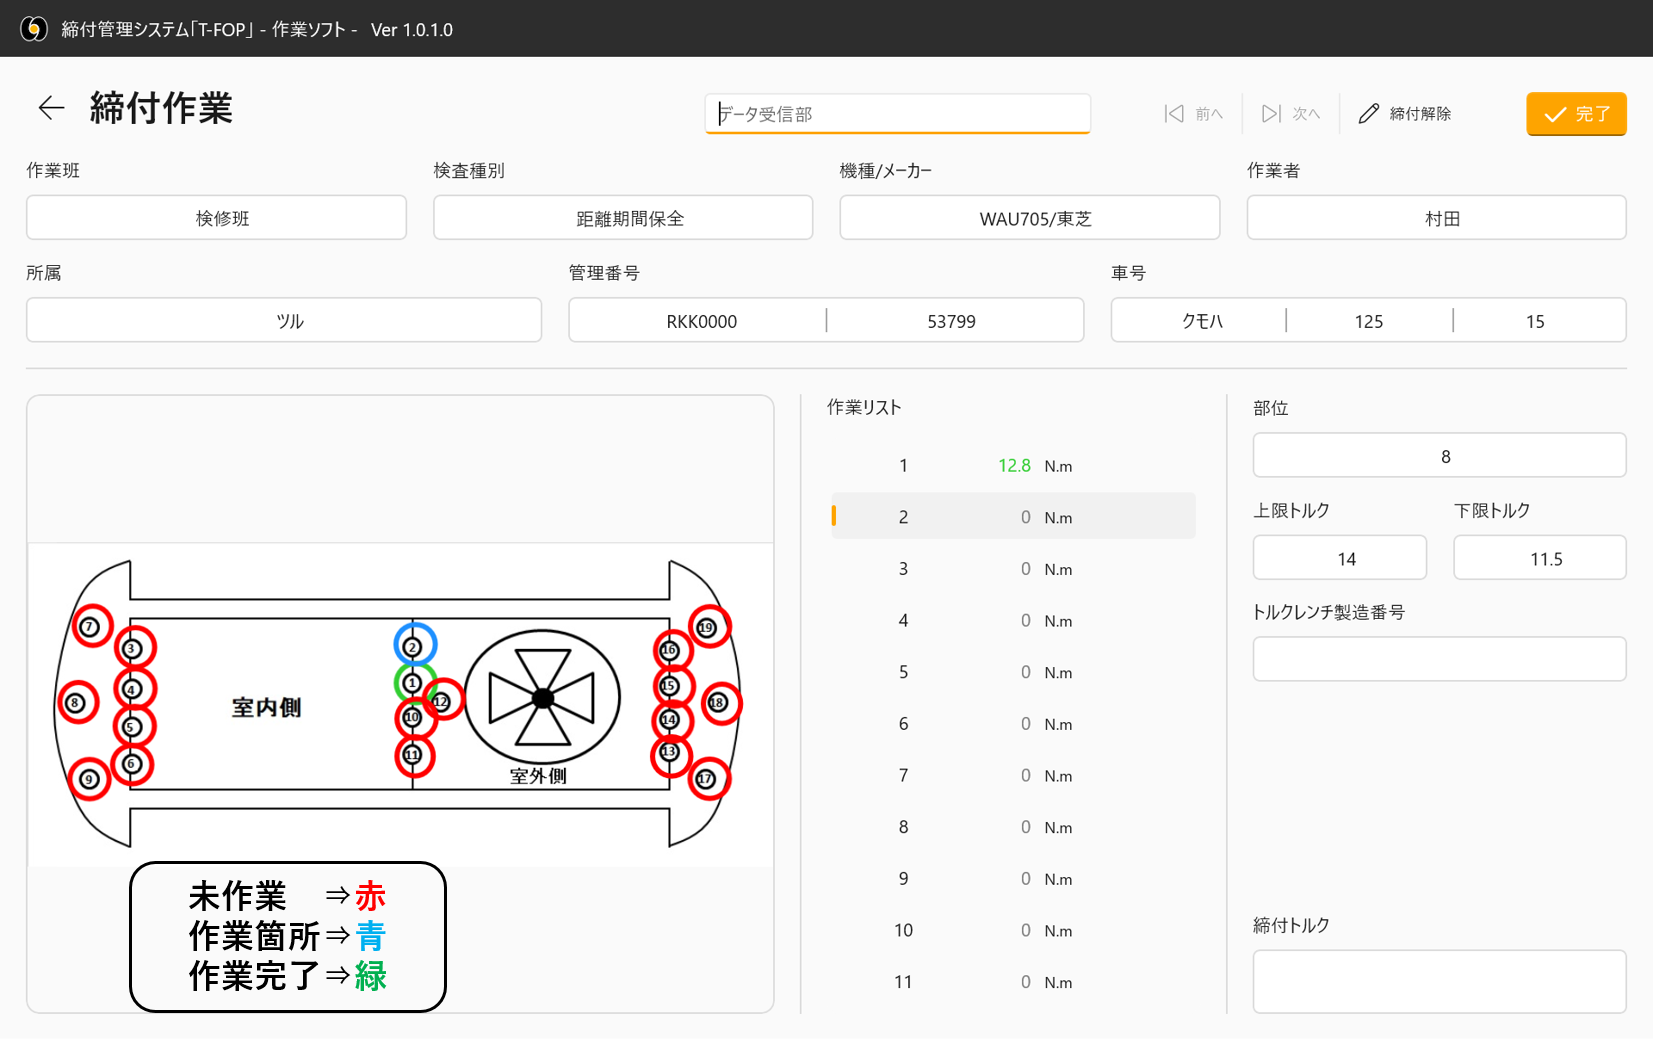Click the skip-next icon labeled 次へ

[x=1271, y=113]
